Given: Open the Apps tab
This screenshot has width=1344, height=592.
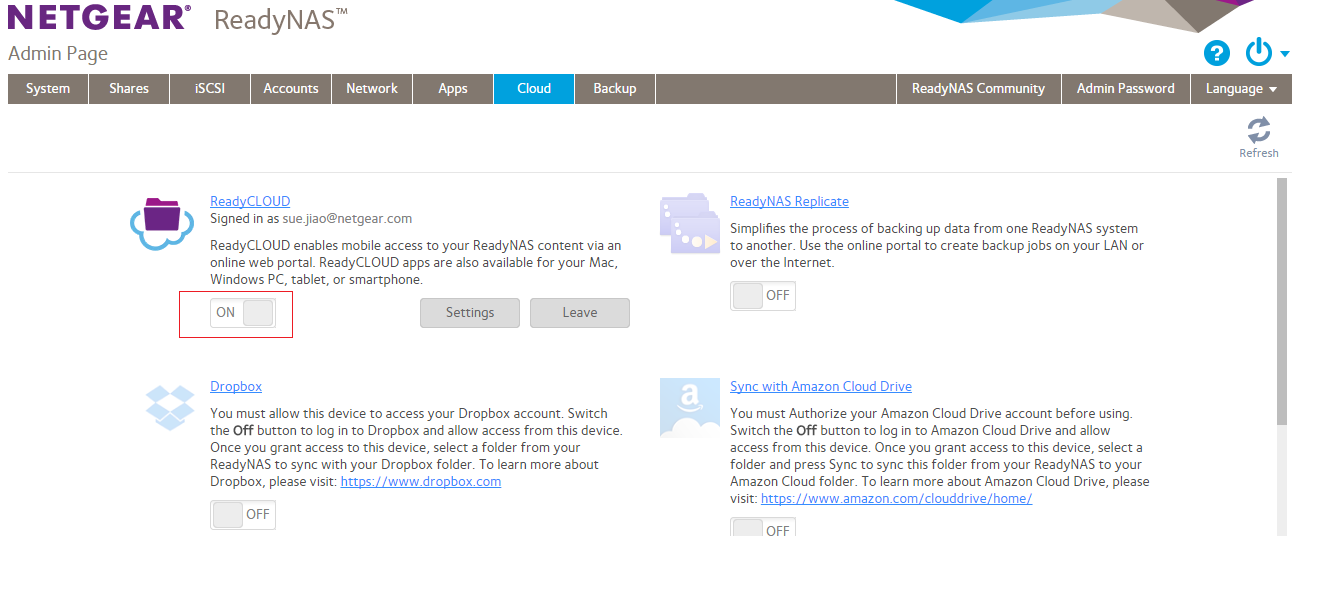Looking at the screenshot, I should [x=453, y=89].
